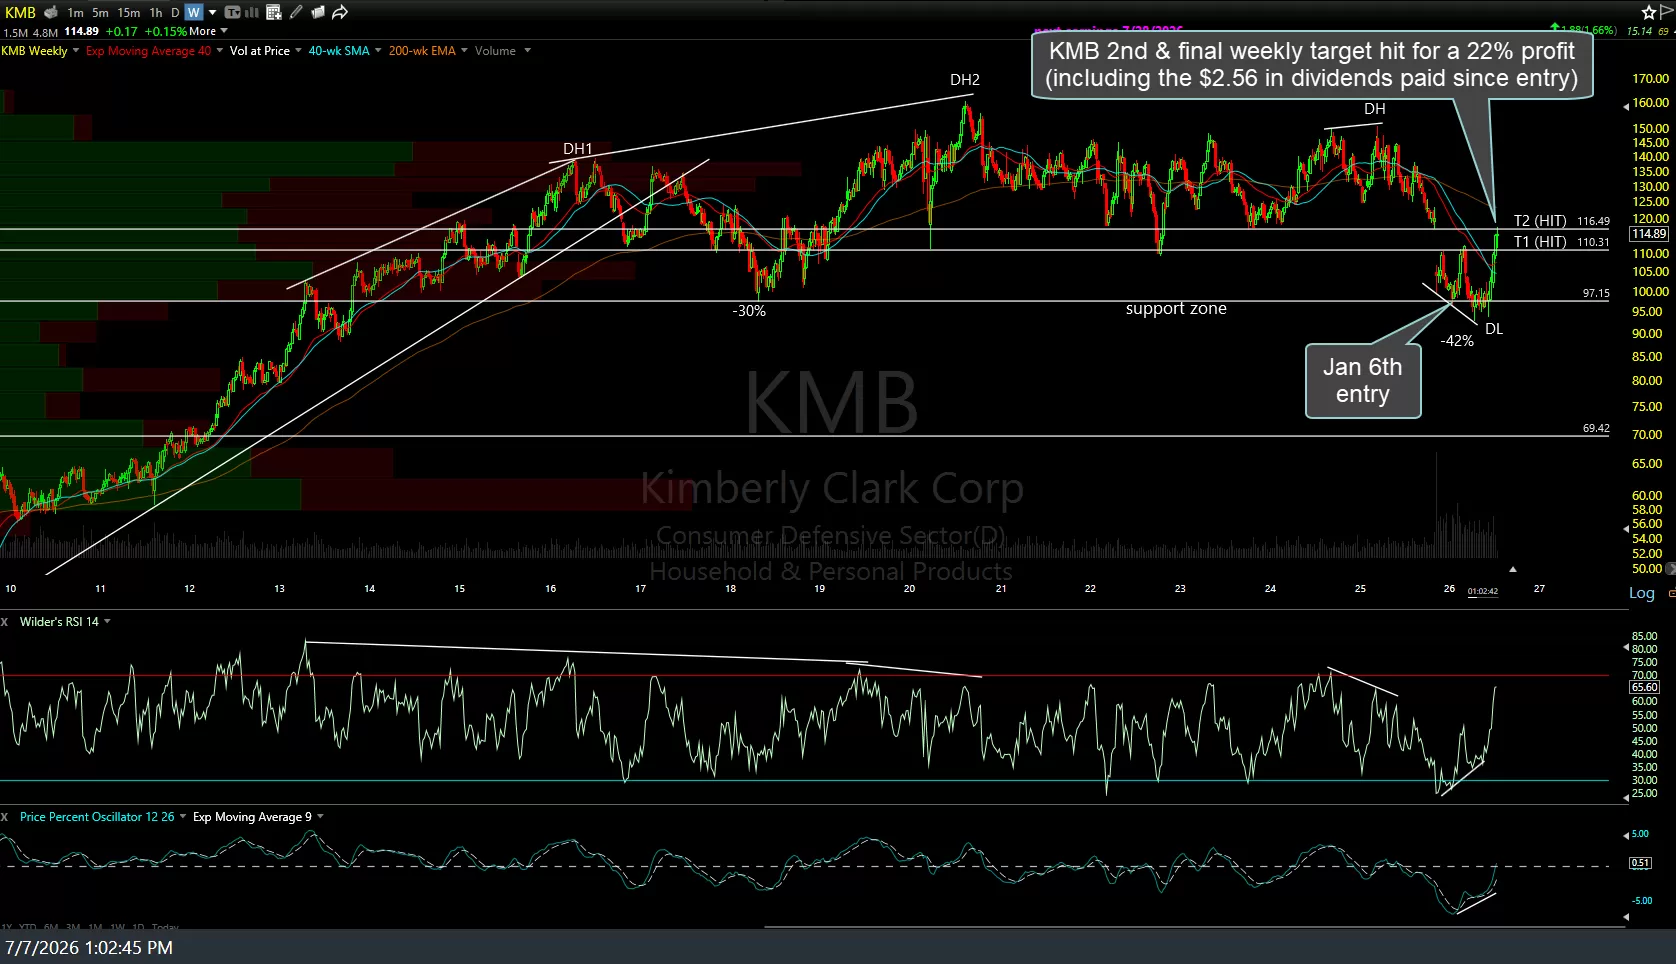Open the 40-wk SMA dropdown
The width and height of the screenshot is (1676, 964).
(378, 51)
